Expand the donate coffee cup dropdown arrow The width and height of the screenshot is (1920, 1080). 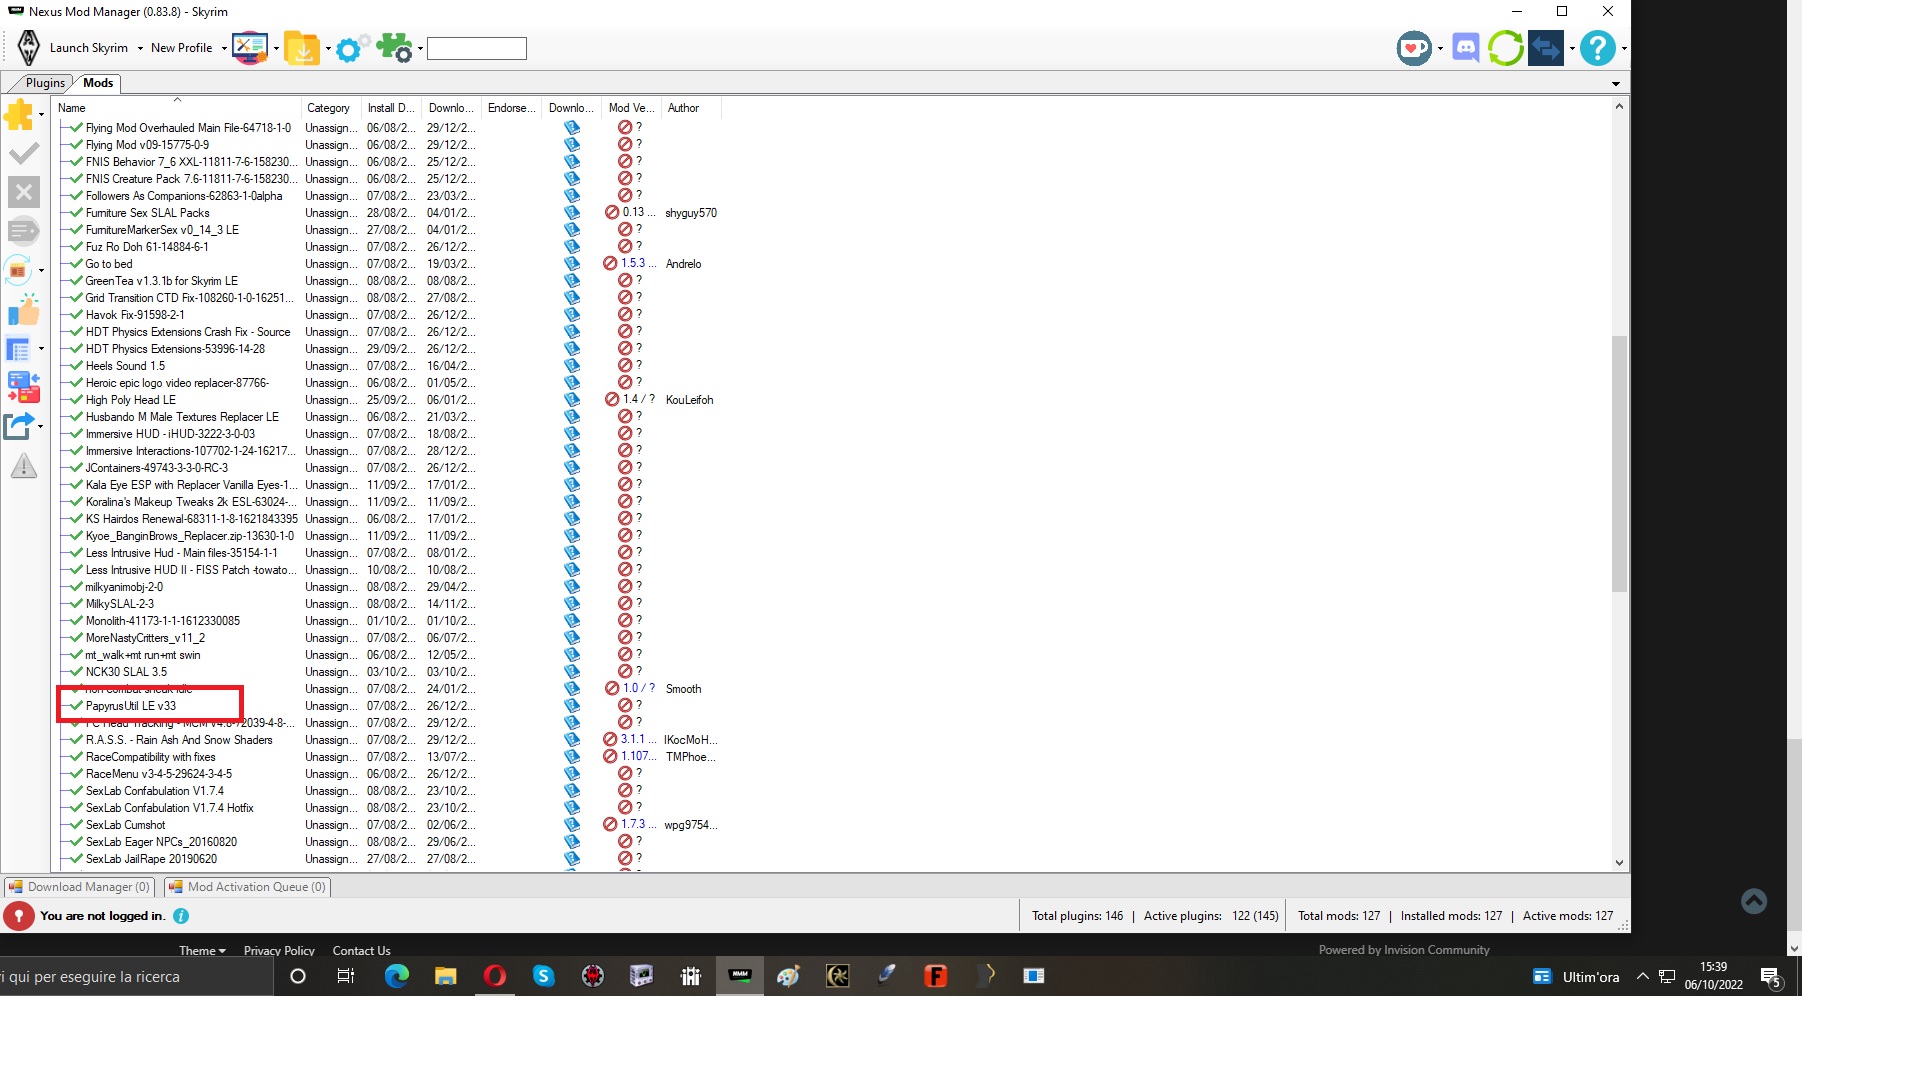click(x=1440, y=48)
